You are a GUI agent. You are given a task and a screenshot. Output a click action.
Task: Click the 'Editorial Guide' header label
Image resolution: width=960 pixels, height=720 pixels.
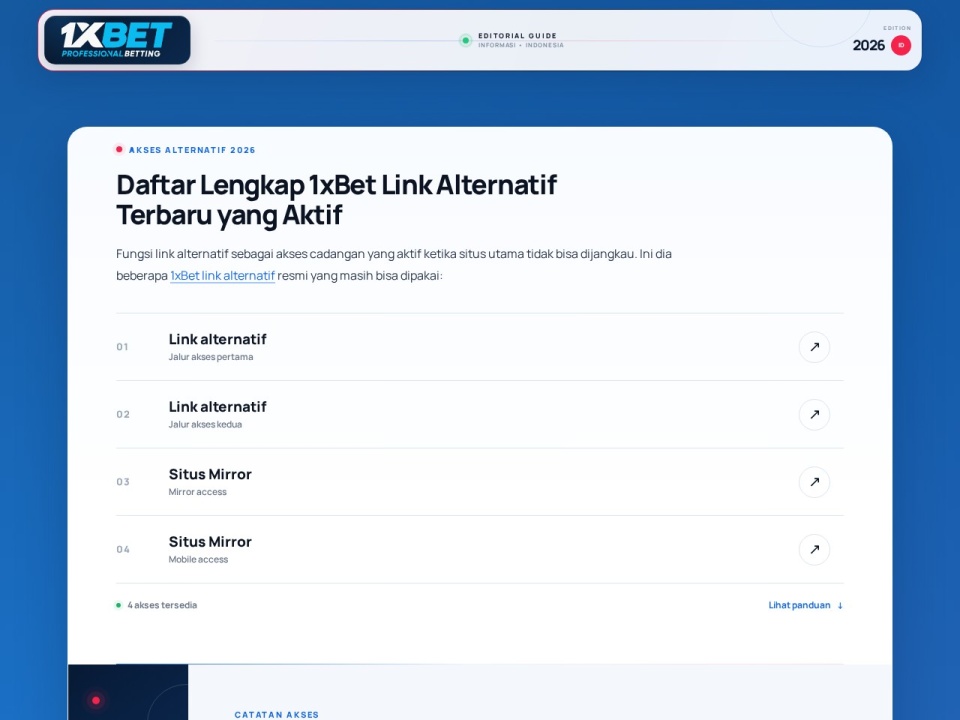point(517,36)
